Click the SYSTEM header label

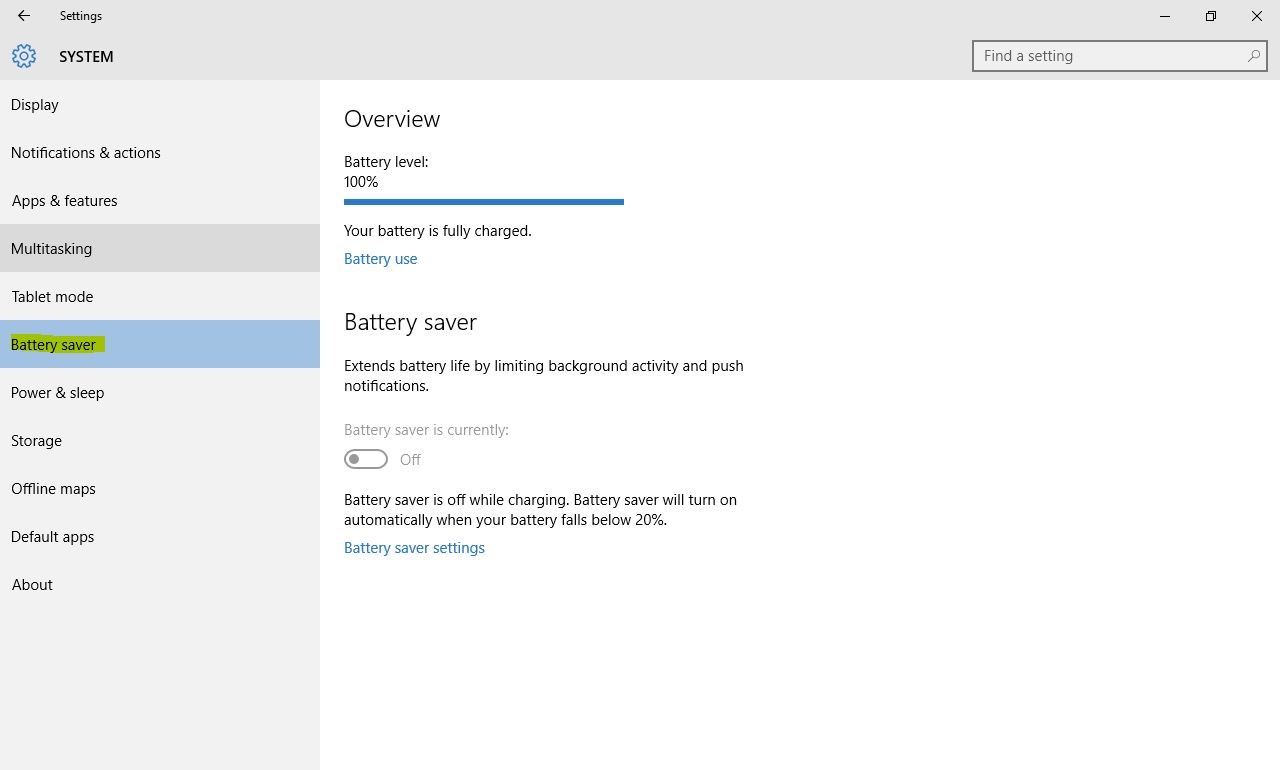(86, 57)
